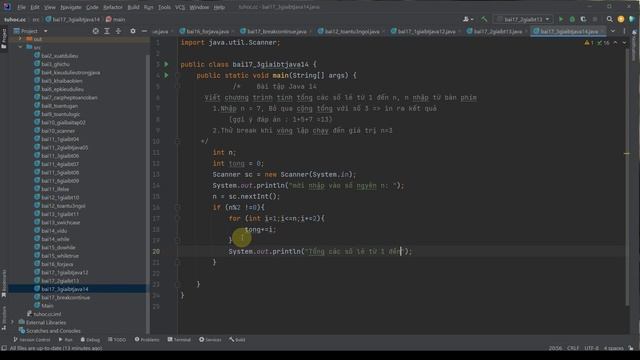This screenshot has height=360, width=640.
Task: Select bai17_breakcontinue in project tree
Action: [65, 298]
